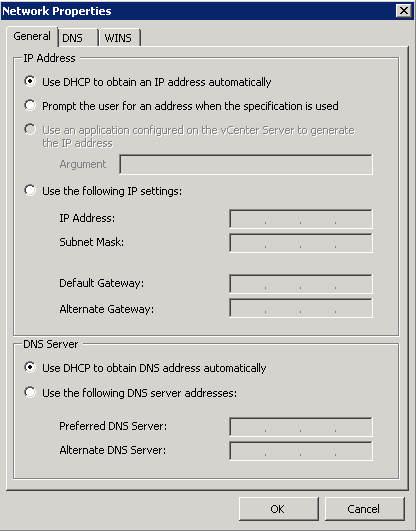Click the IP Address input field
Image resolution: width=416 pixels, height=531 pixels.
301,219
